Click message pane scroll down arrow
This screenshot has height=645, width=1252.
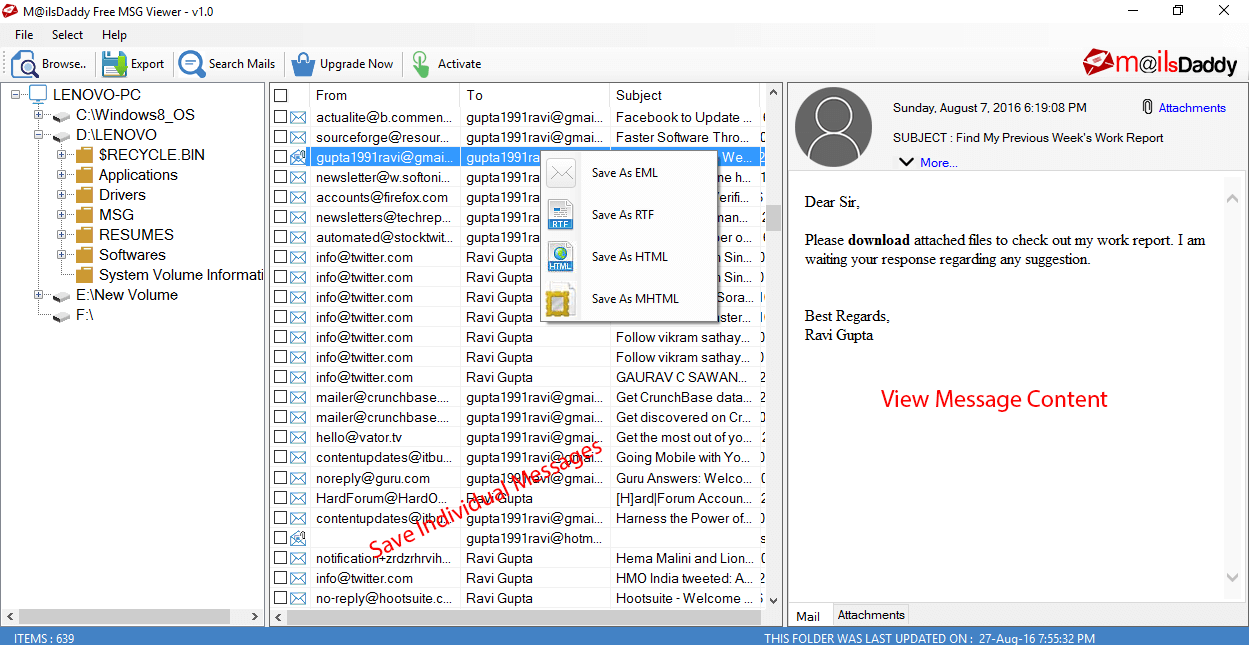[x=1233, y=578]
